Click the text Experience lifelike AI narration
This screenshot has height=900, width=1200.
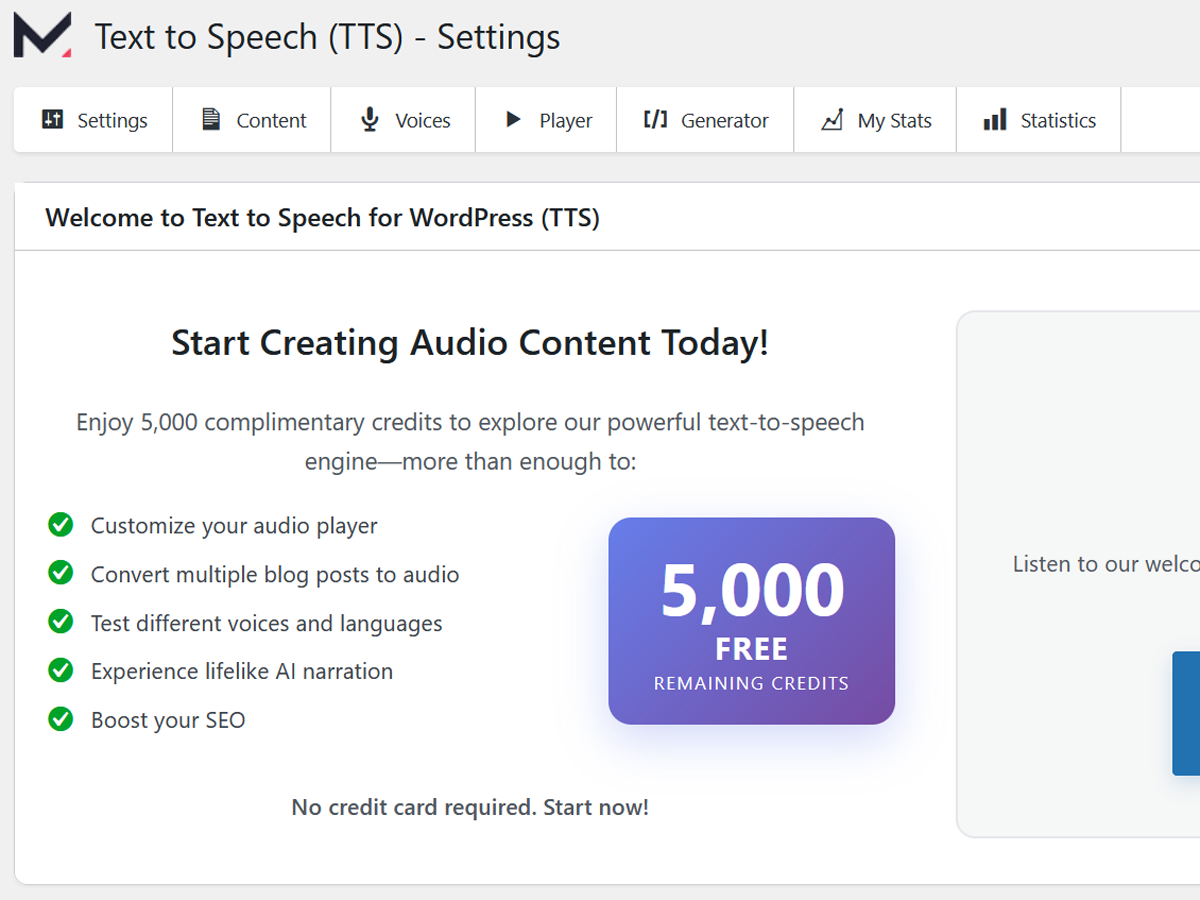point(242,671)
